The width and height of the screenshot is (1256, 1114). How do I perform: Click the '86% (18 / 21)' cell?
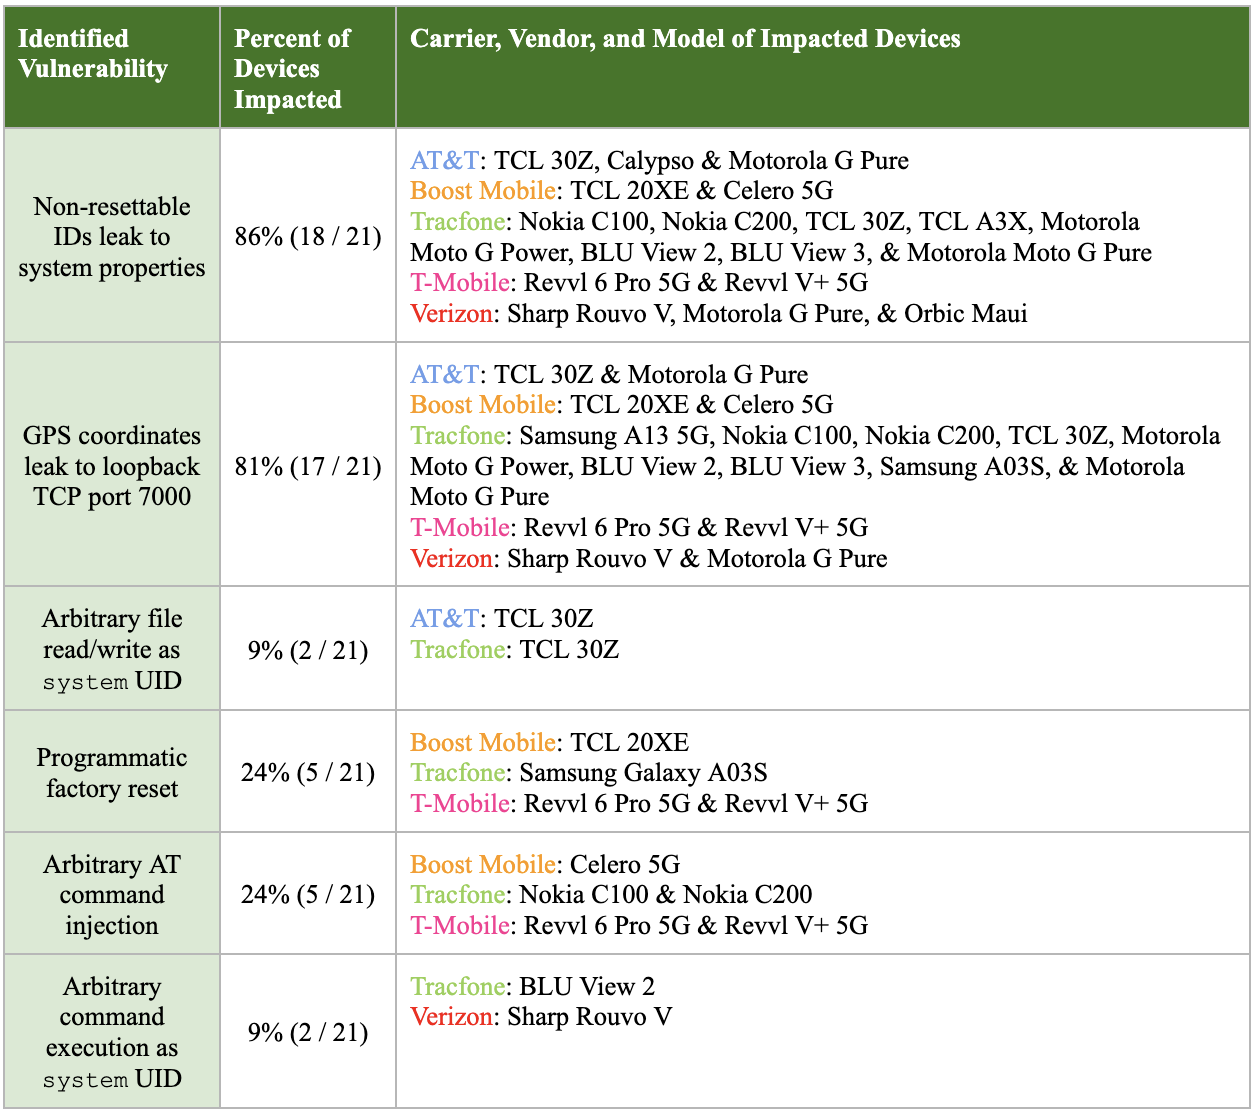click(x=308, y=236)
